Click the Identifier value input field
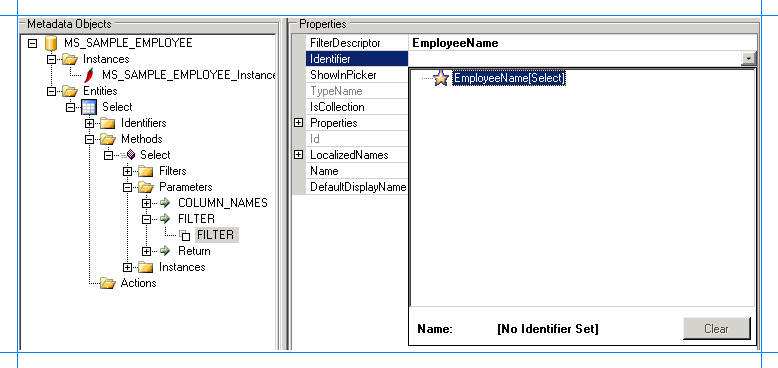Image resolution: width=778 pixels, height=368 pixels. pos(575,59)
